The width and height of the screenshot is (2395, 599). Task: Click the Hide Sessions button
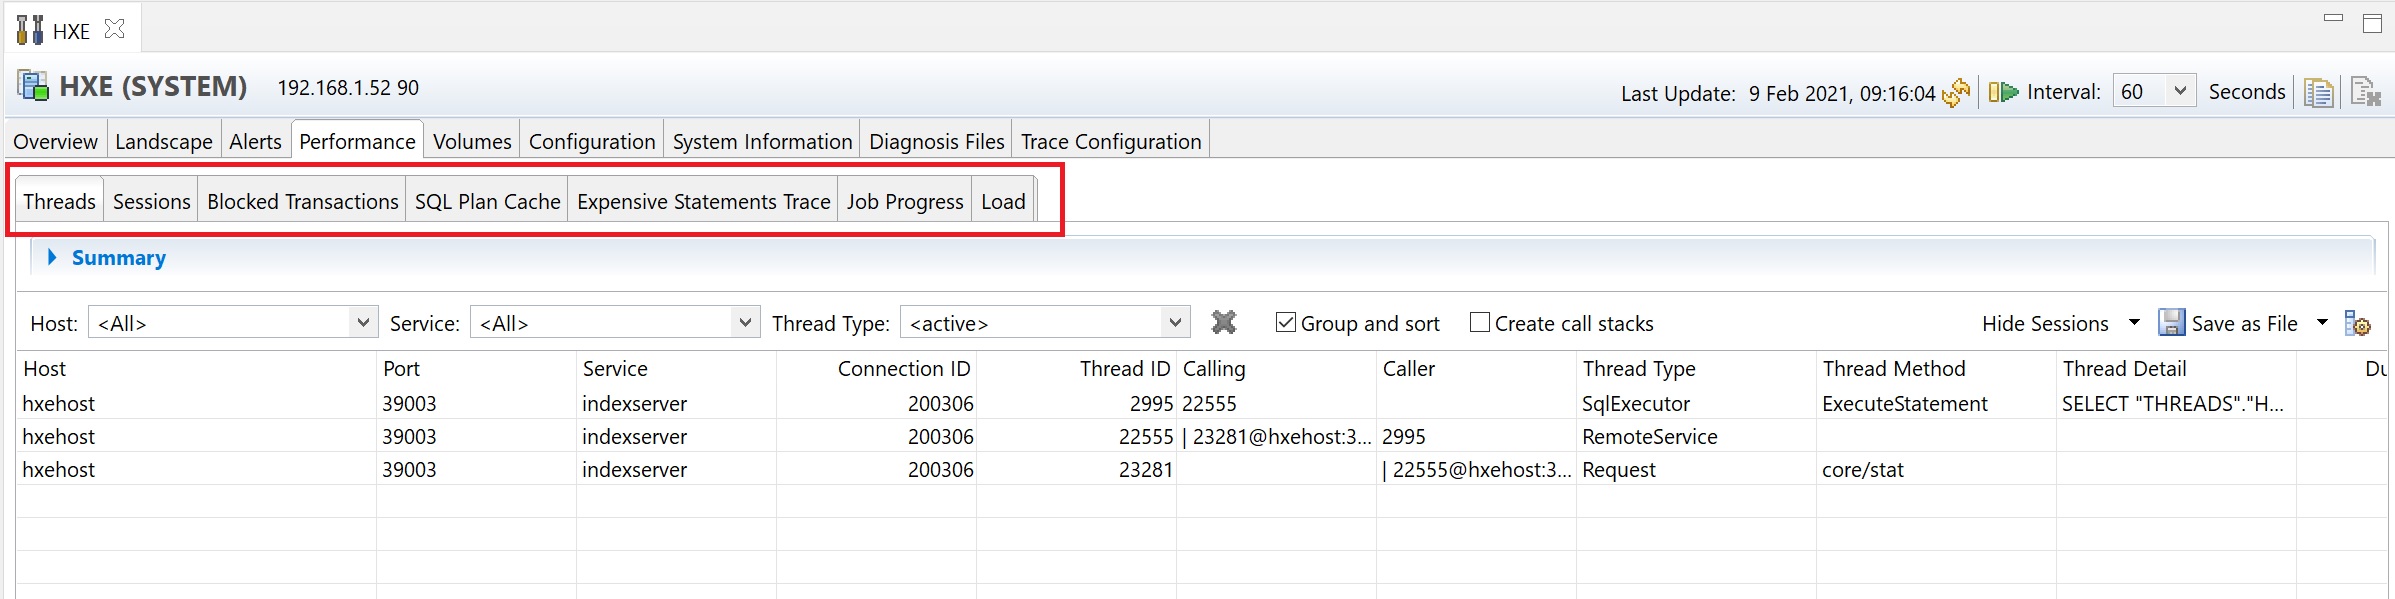coord(2045,324)
